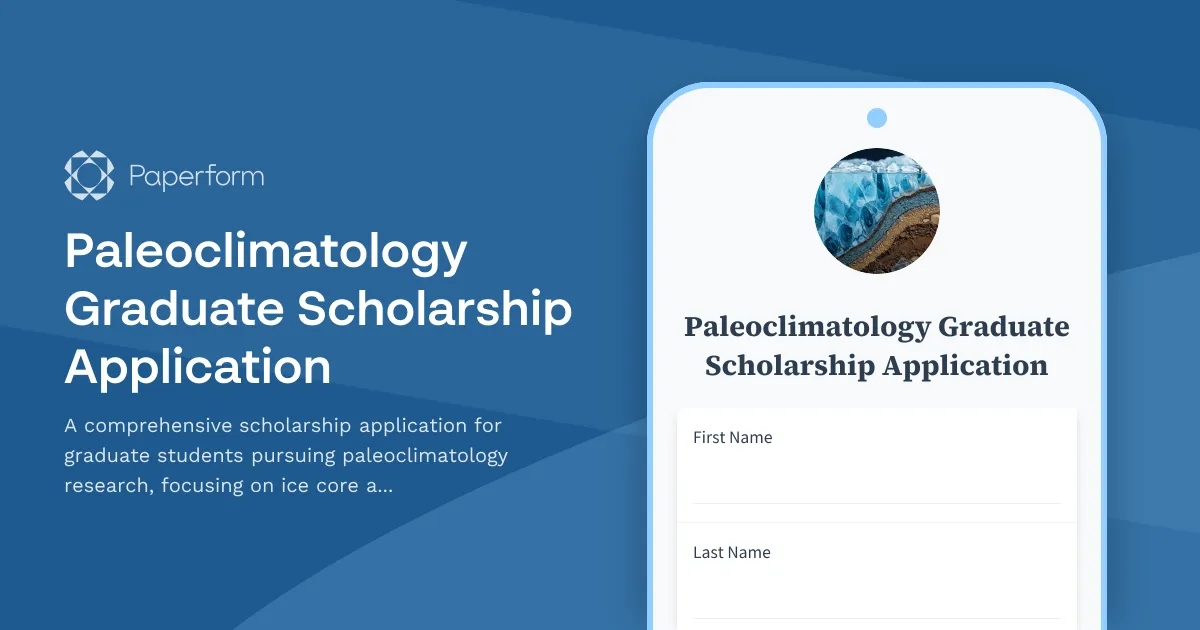Click the 'Scholarship Application' title text
Screen dimensions: 1200x630
coord(875,365)
